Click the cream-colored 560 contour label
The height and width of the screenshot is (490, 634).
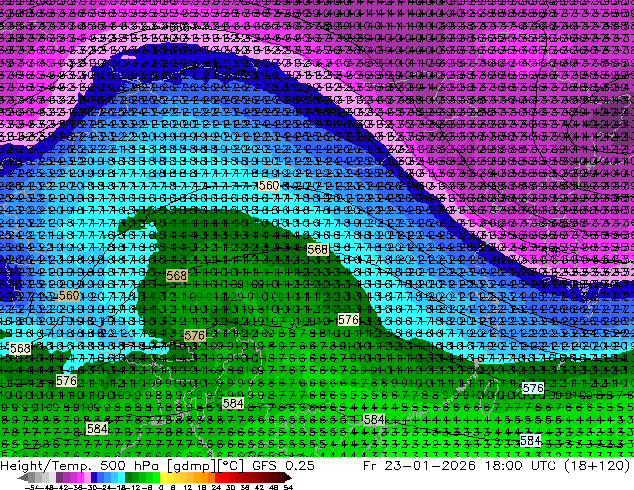268,186
